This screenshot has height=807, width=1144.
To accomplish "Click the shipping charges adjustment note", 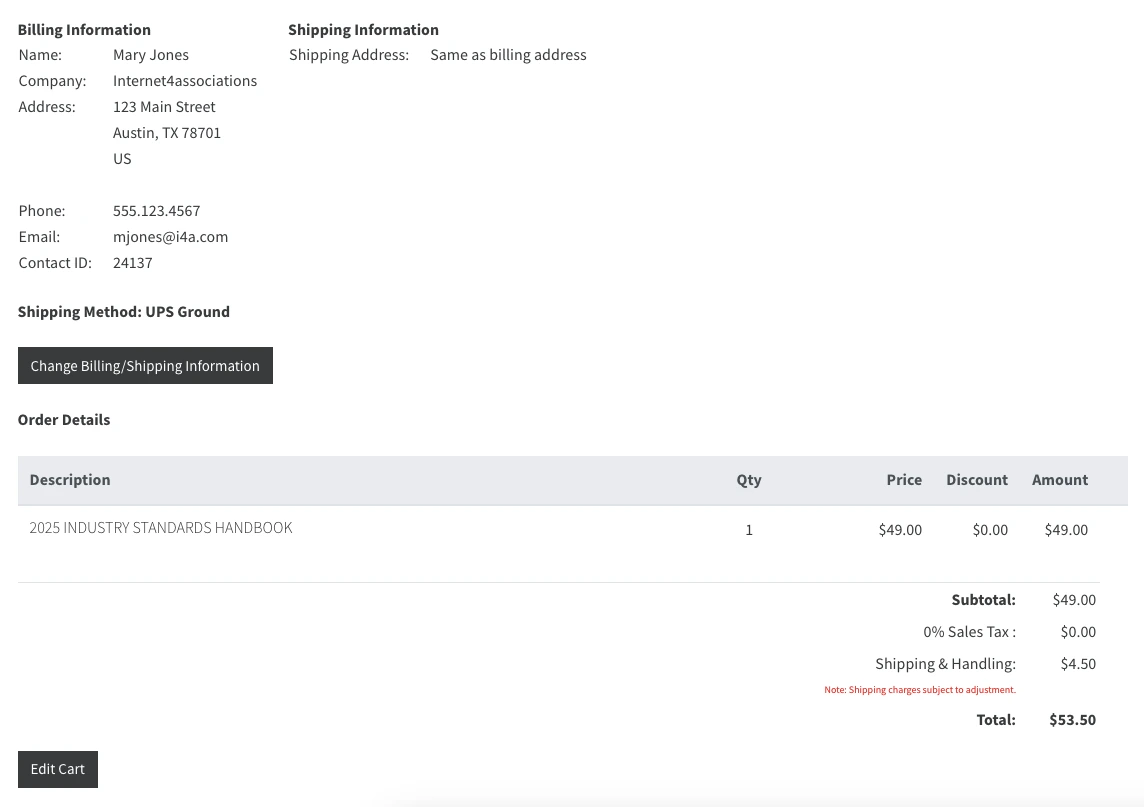I will click(919, 689).
